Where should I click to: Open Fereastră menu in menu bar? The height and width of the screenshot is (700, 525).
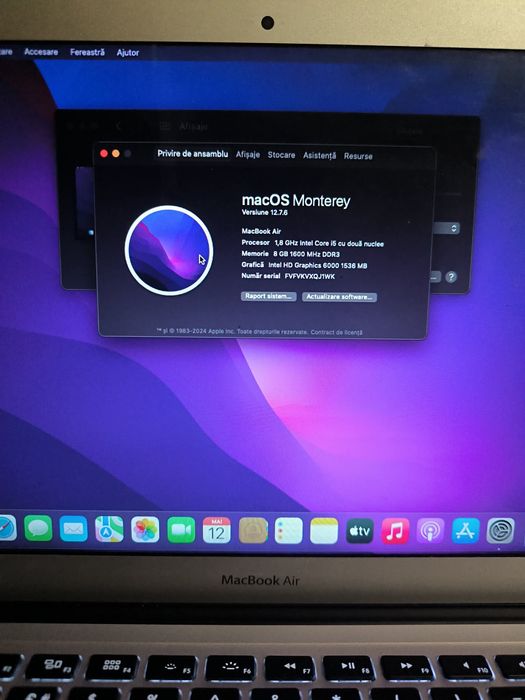point(87,52)
